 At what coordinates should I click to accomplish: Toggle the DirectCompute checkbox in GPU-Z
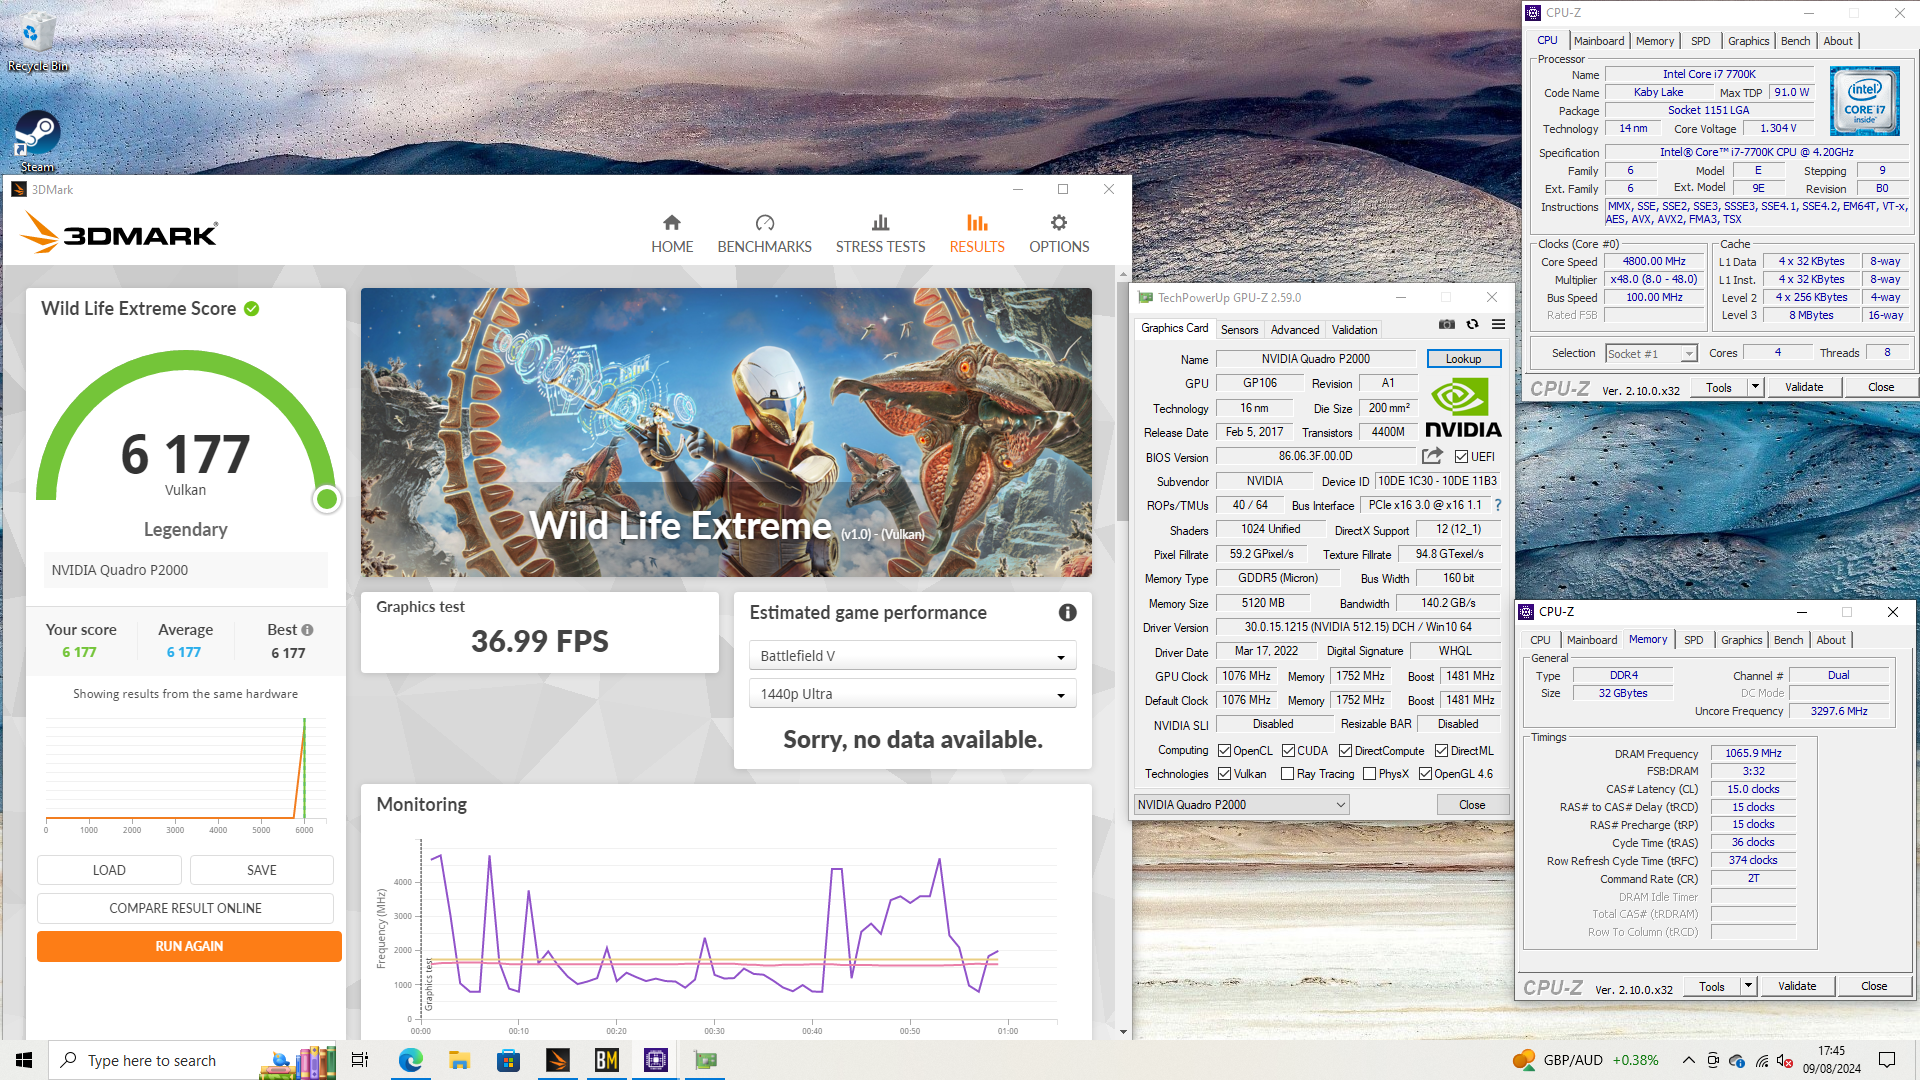pos(1345,751)
